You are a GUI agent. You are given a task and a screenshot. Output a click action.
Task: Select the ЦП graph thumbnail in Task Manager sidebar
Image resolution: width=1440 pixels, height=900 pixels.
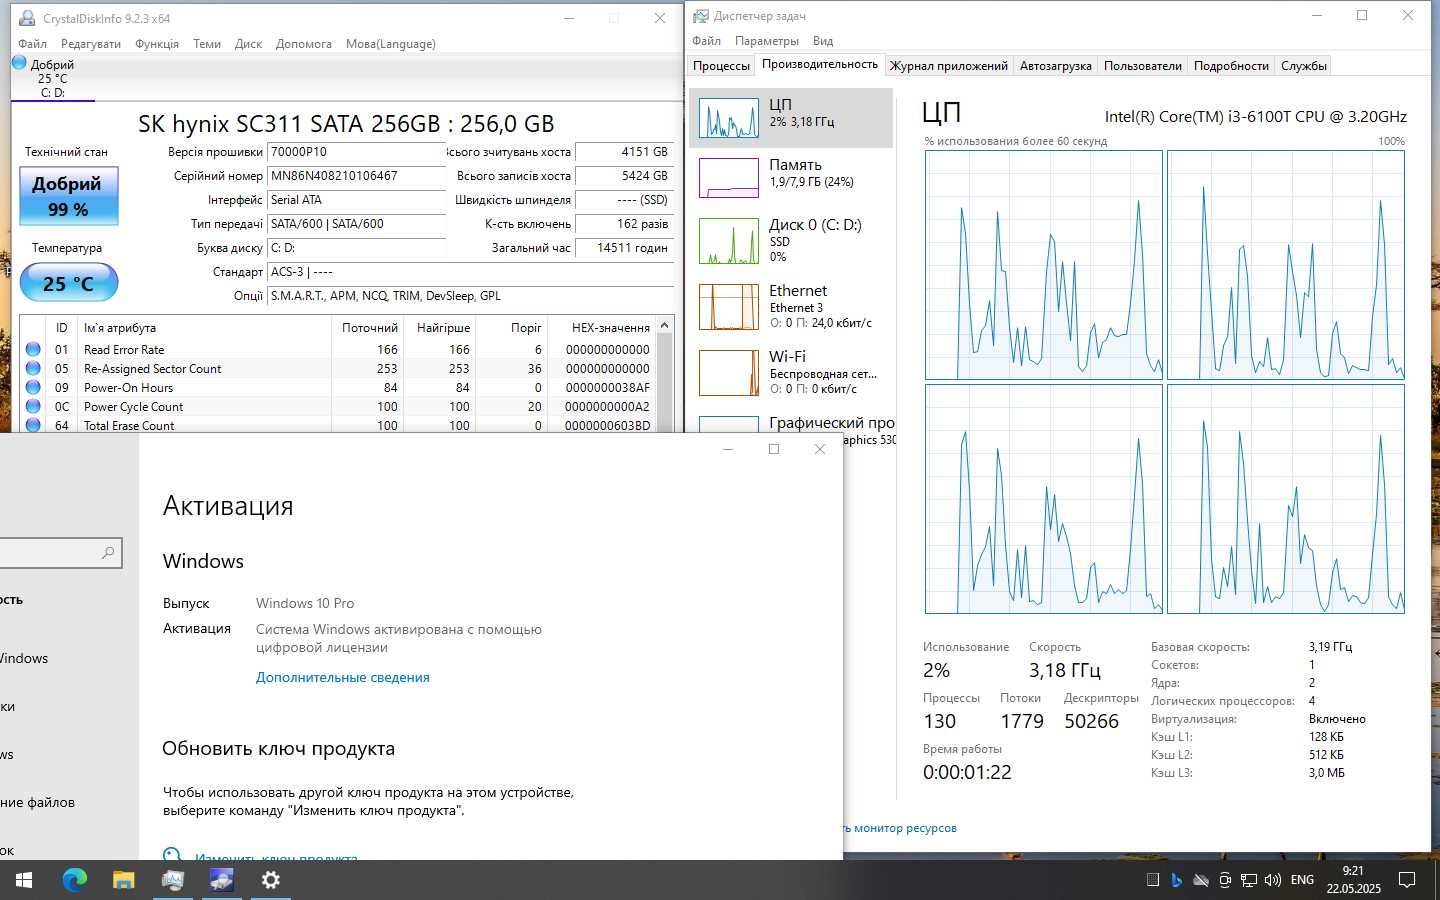point(729,117)
